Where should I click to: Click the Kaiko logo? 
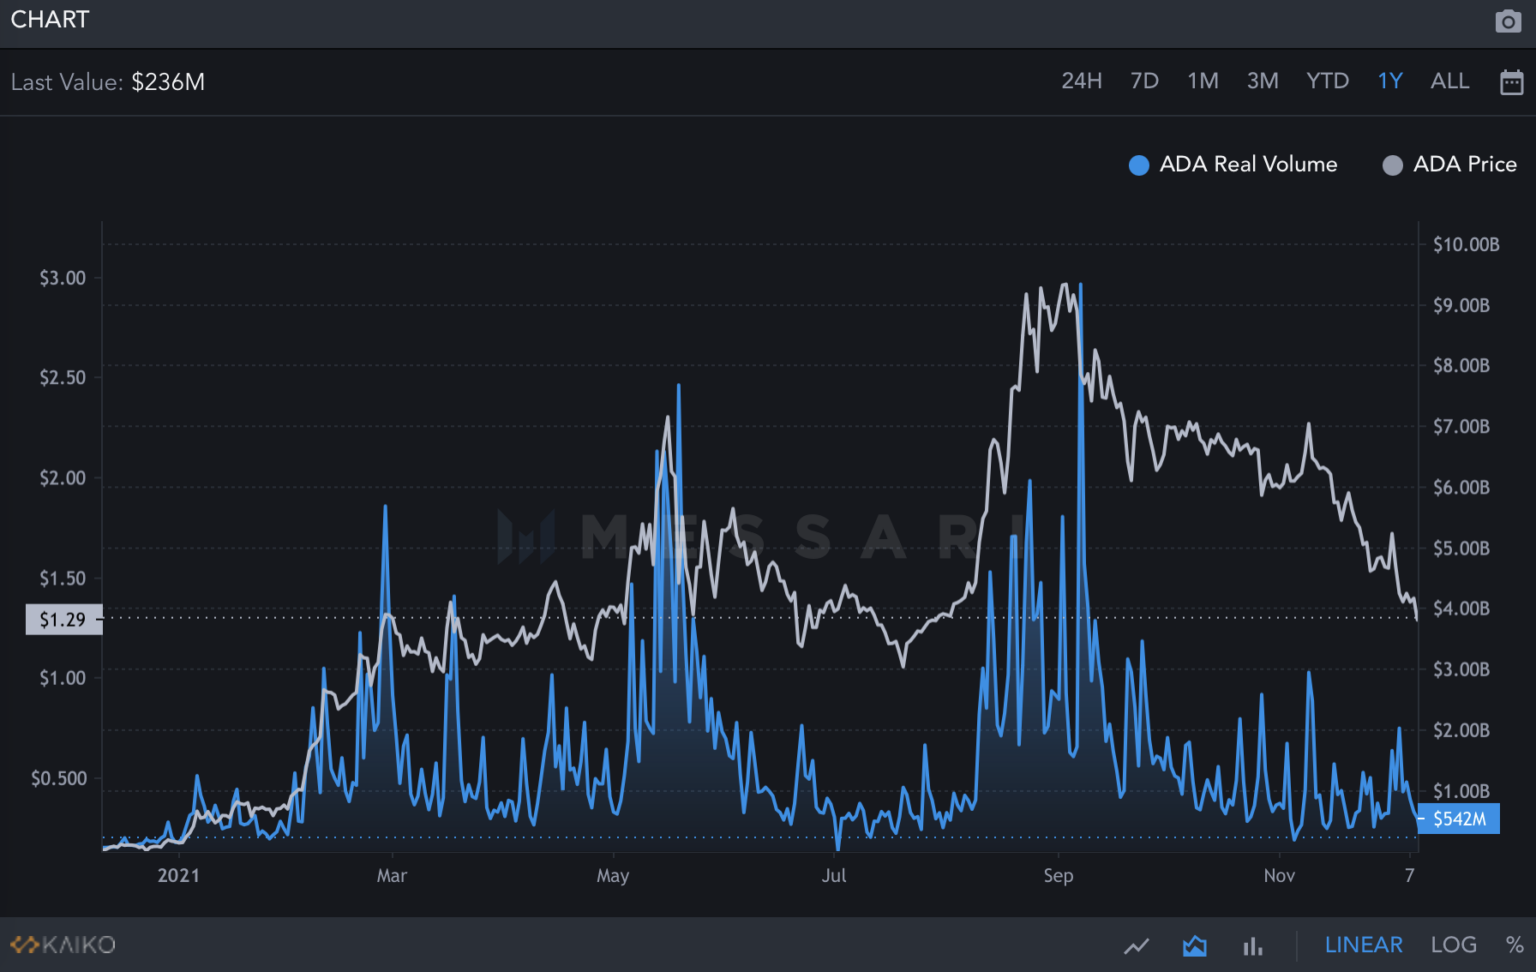tap(63, 945)
